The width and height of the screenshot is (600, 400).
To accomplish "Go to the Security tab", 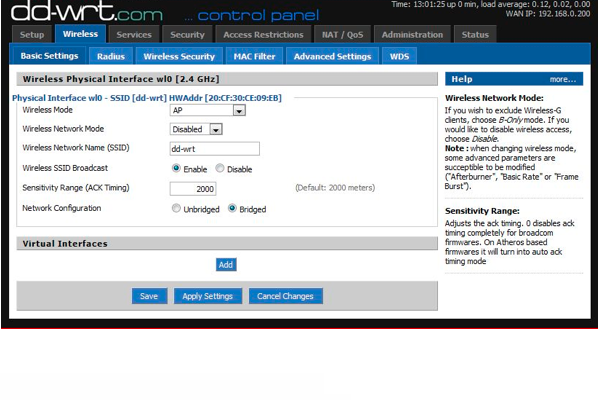I will tap(187, 34).
